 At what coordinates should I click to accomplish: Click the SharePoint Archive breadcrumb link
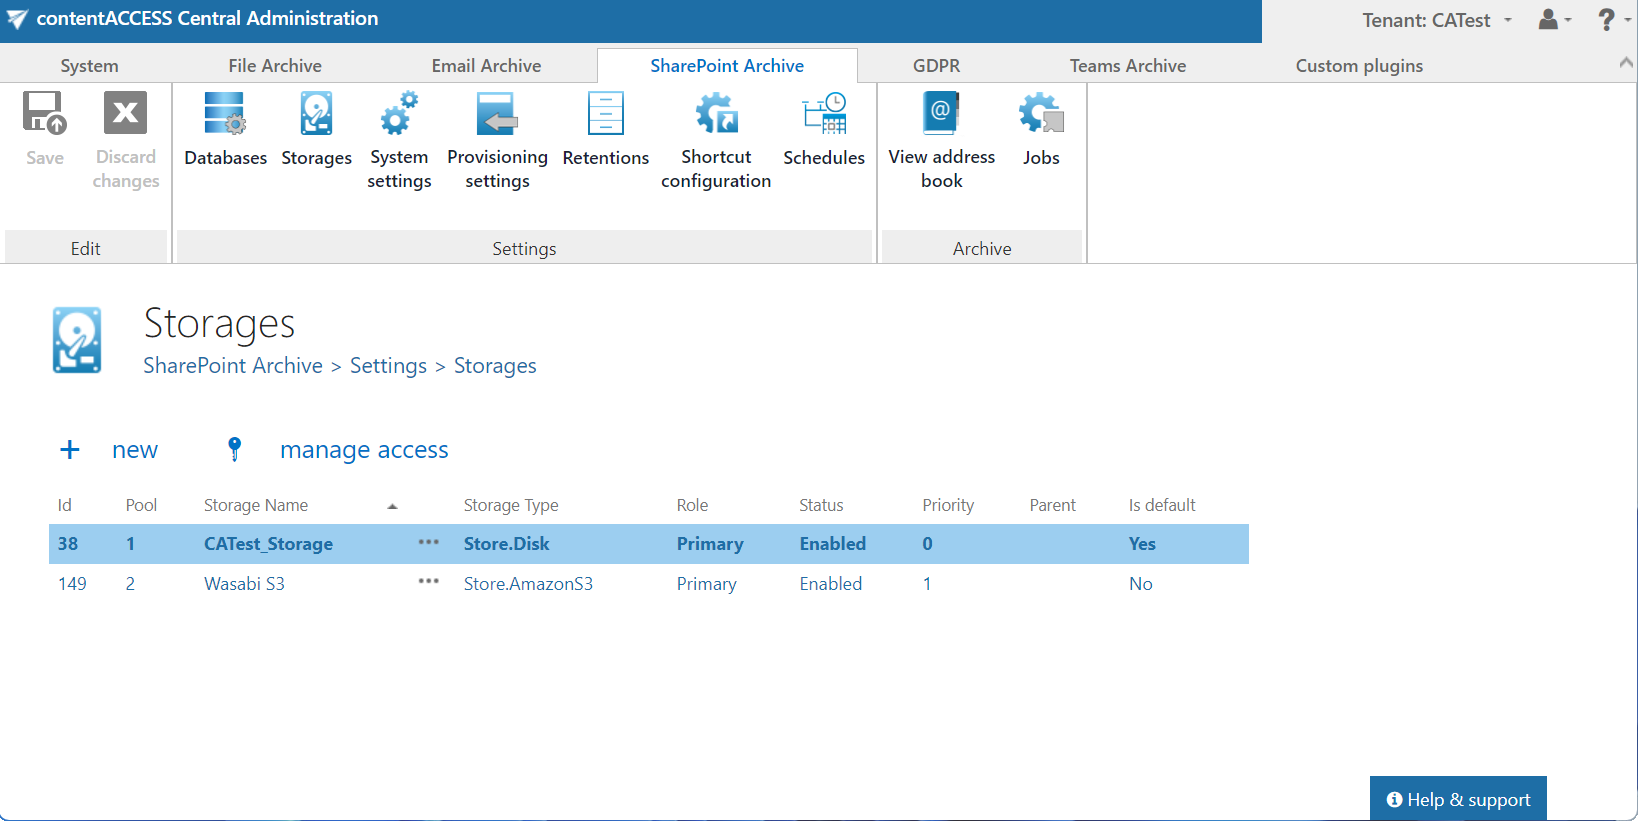pos(233,366)
